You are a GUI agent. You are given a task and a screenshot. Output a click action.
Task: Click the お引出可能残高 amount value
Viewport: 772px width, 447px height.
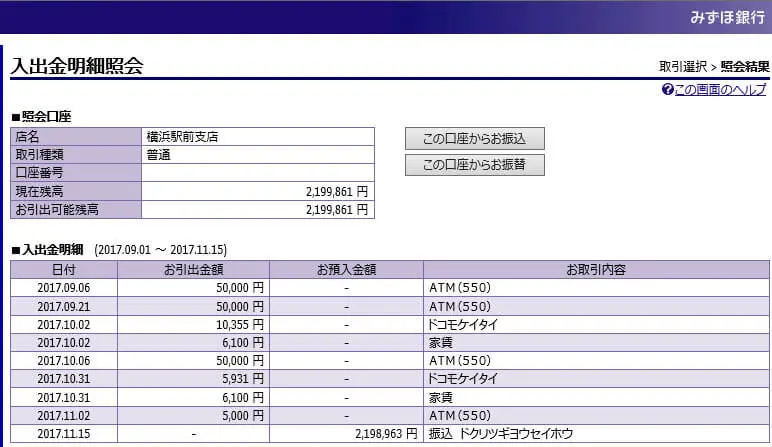click(337, 210)
